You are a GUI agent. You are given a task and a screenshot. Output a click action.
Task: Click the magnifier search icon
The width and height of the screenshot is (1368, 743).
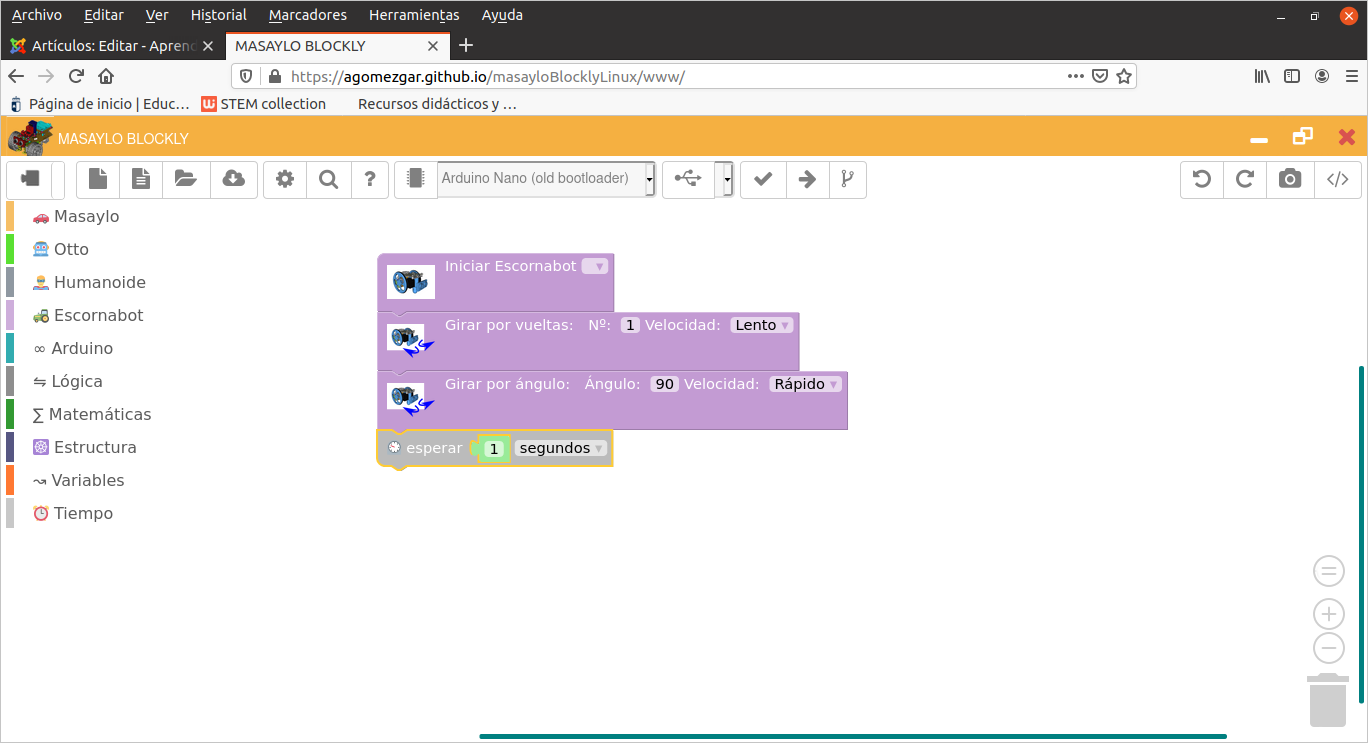point(328,179)
